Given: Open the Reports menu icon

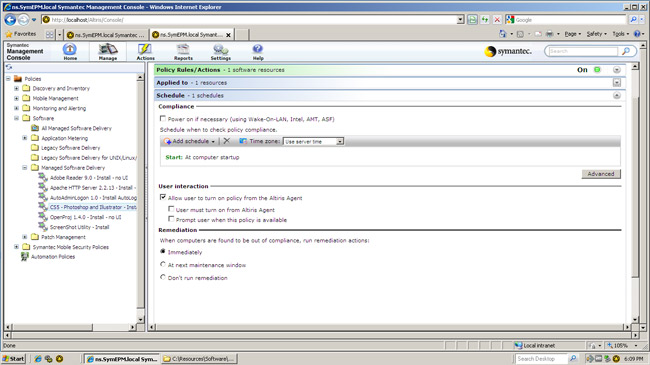Looking at the screenshot, I should coord(183,51).
